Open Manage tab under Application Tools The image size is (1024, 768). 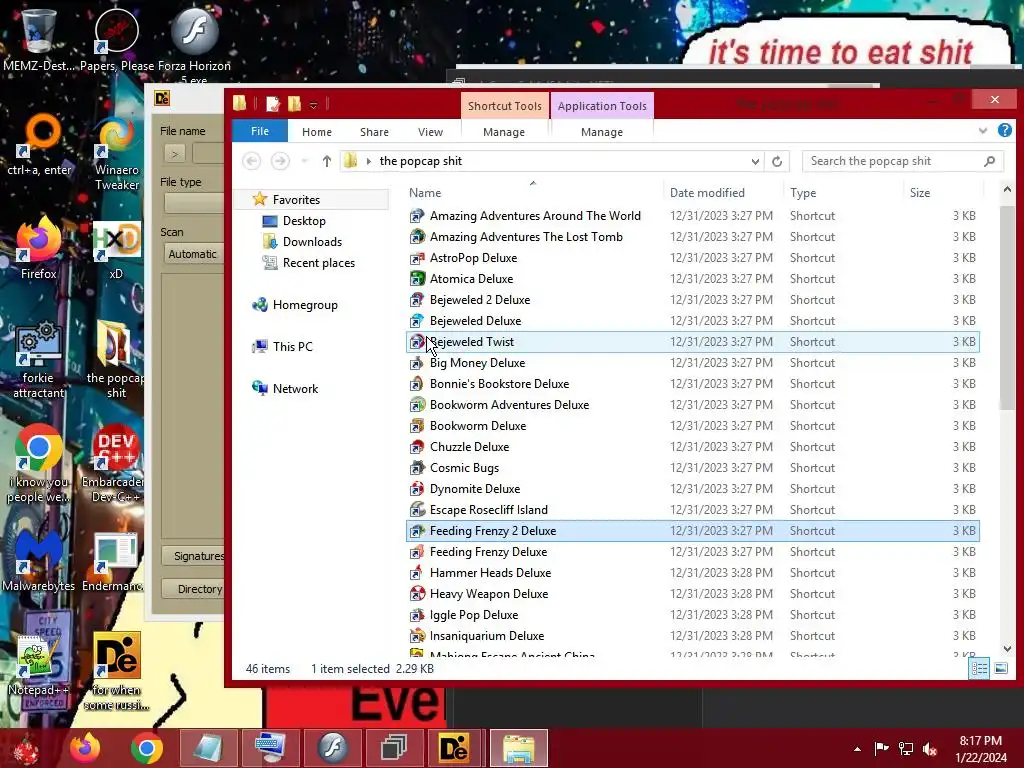(x=601, y=132)
